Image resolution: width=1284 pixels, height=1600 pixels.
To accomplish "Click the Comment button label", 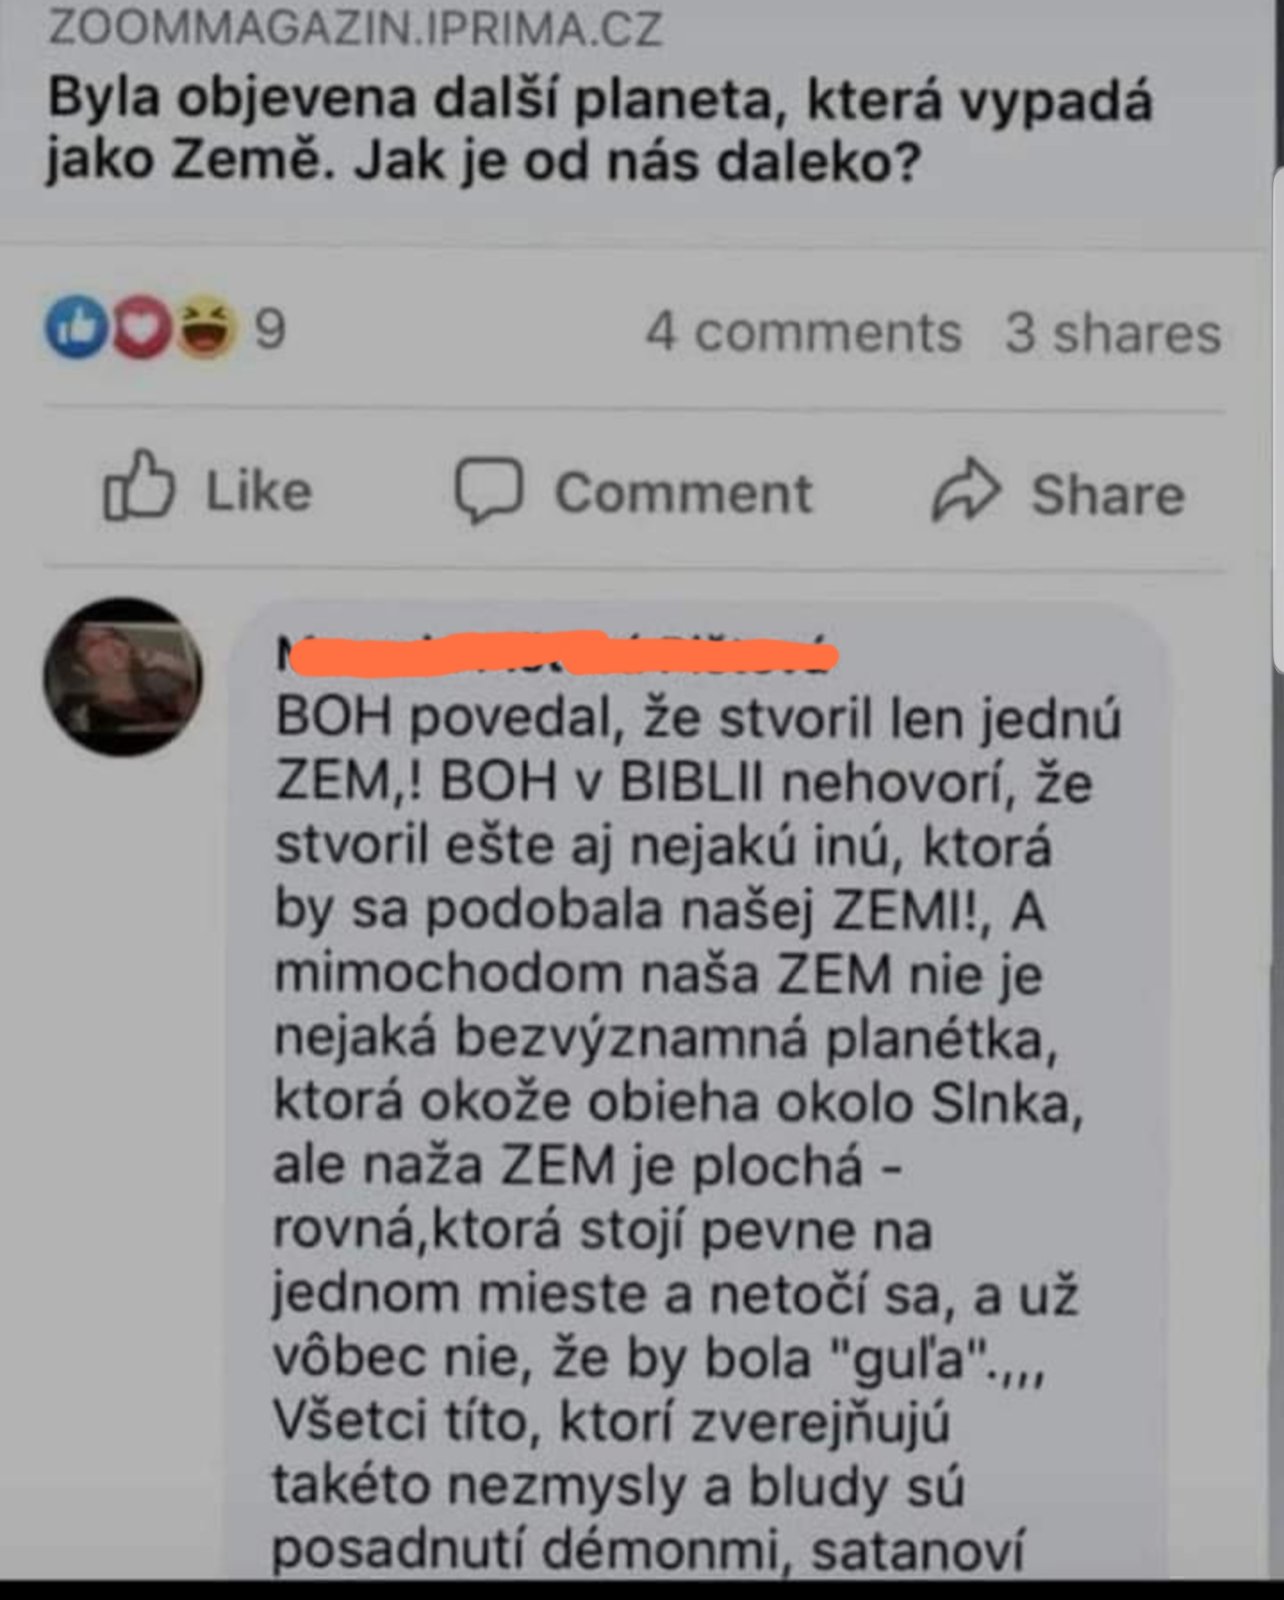I will [x=684, y=493].
